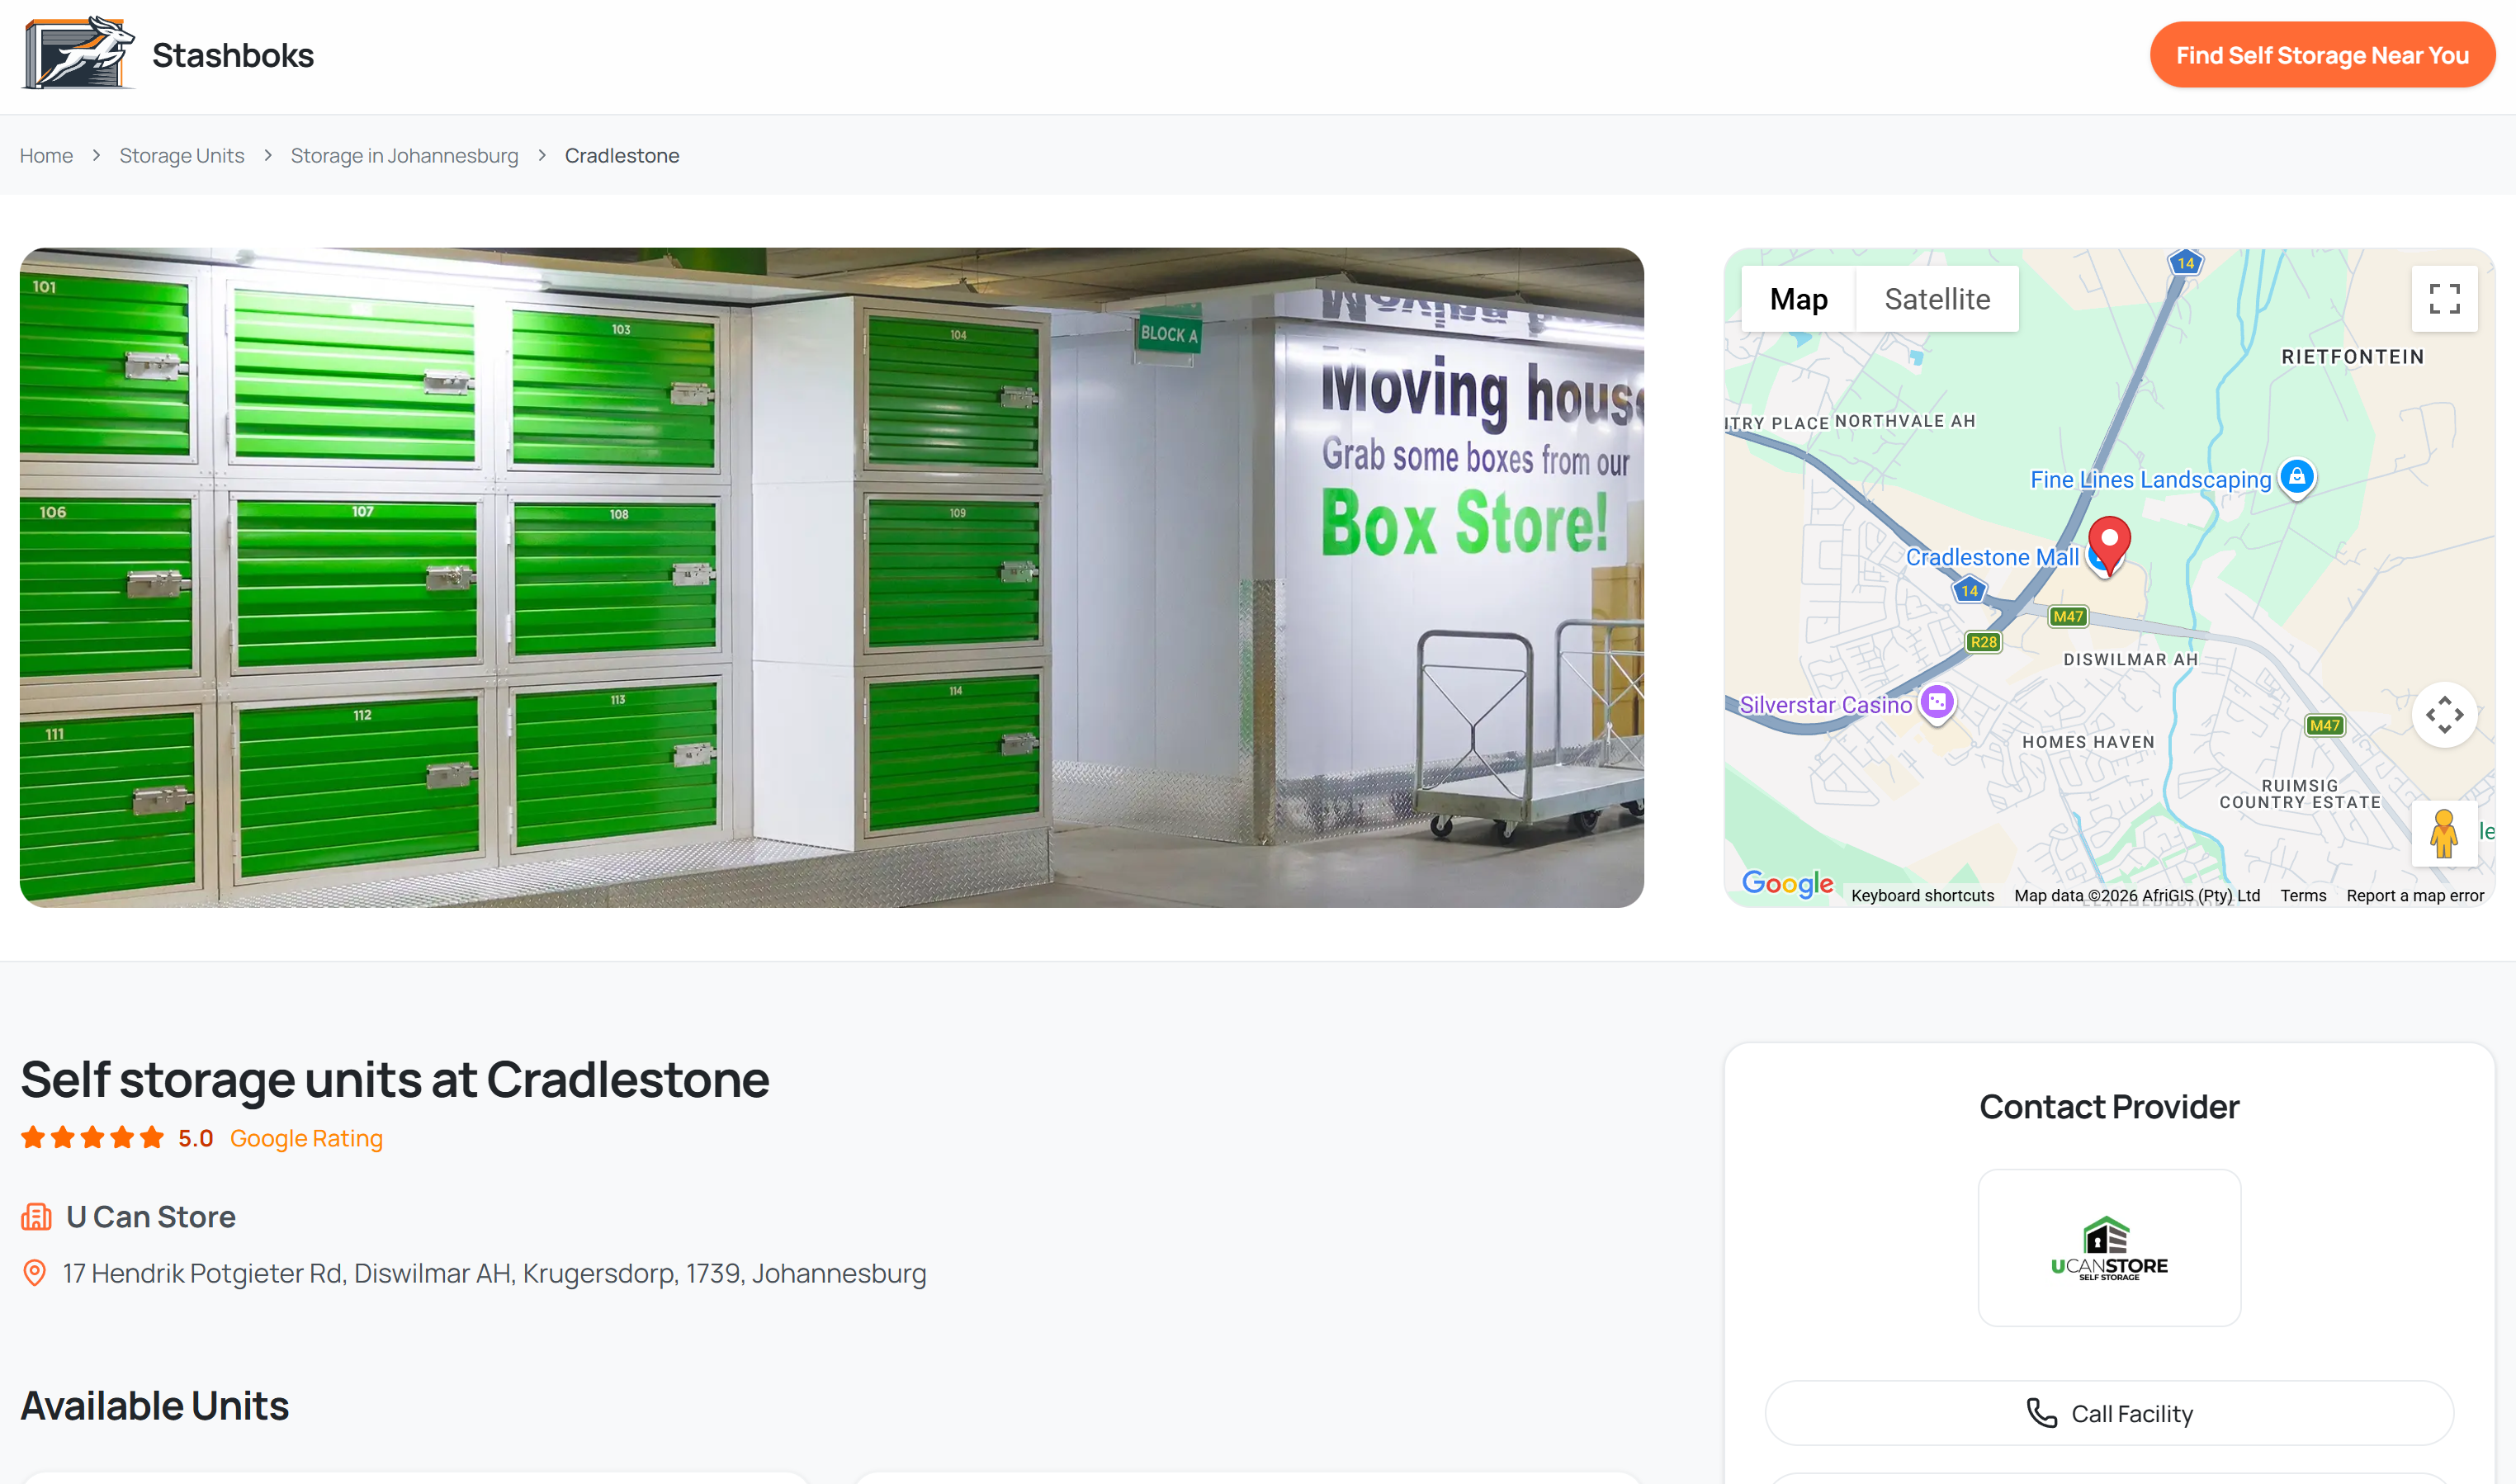Open Google Maps via the Google logo
2516x1484 pixels.
(x=1789, y=883)
